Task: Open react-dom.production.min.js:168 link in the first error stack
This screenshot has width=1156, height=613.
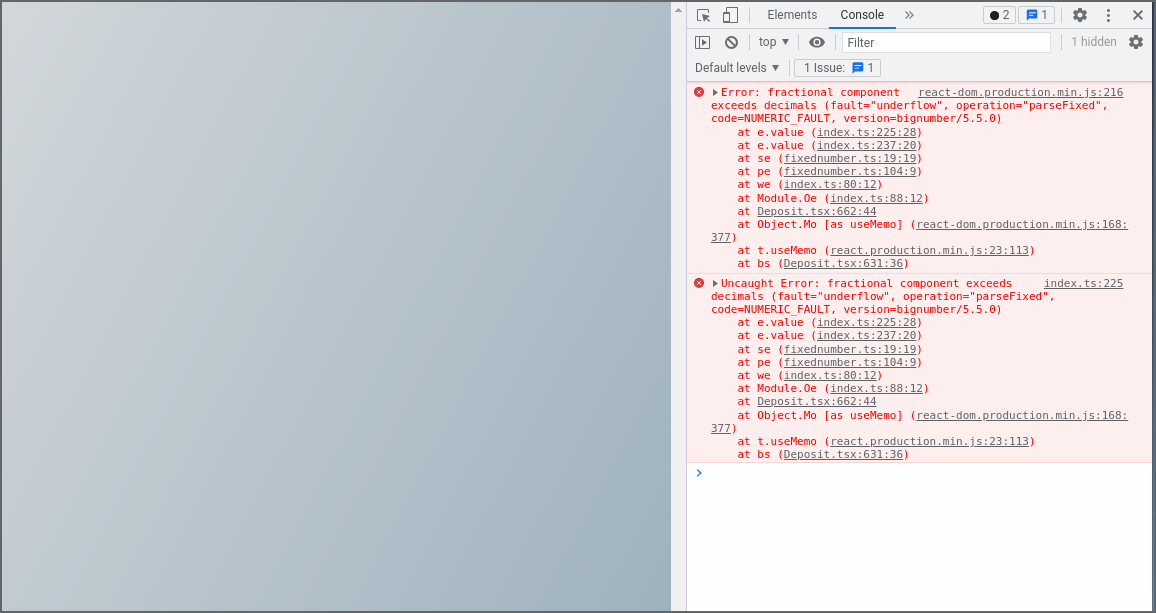Action: pyautogui.click(x=1022, y=224)
